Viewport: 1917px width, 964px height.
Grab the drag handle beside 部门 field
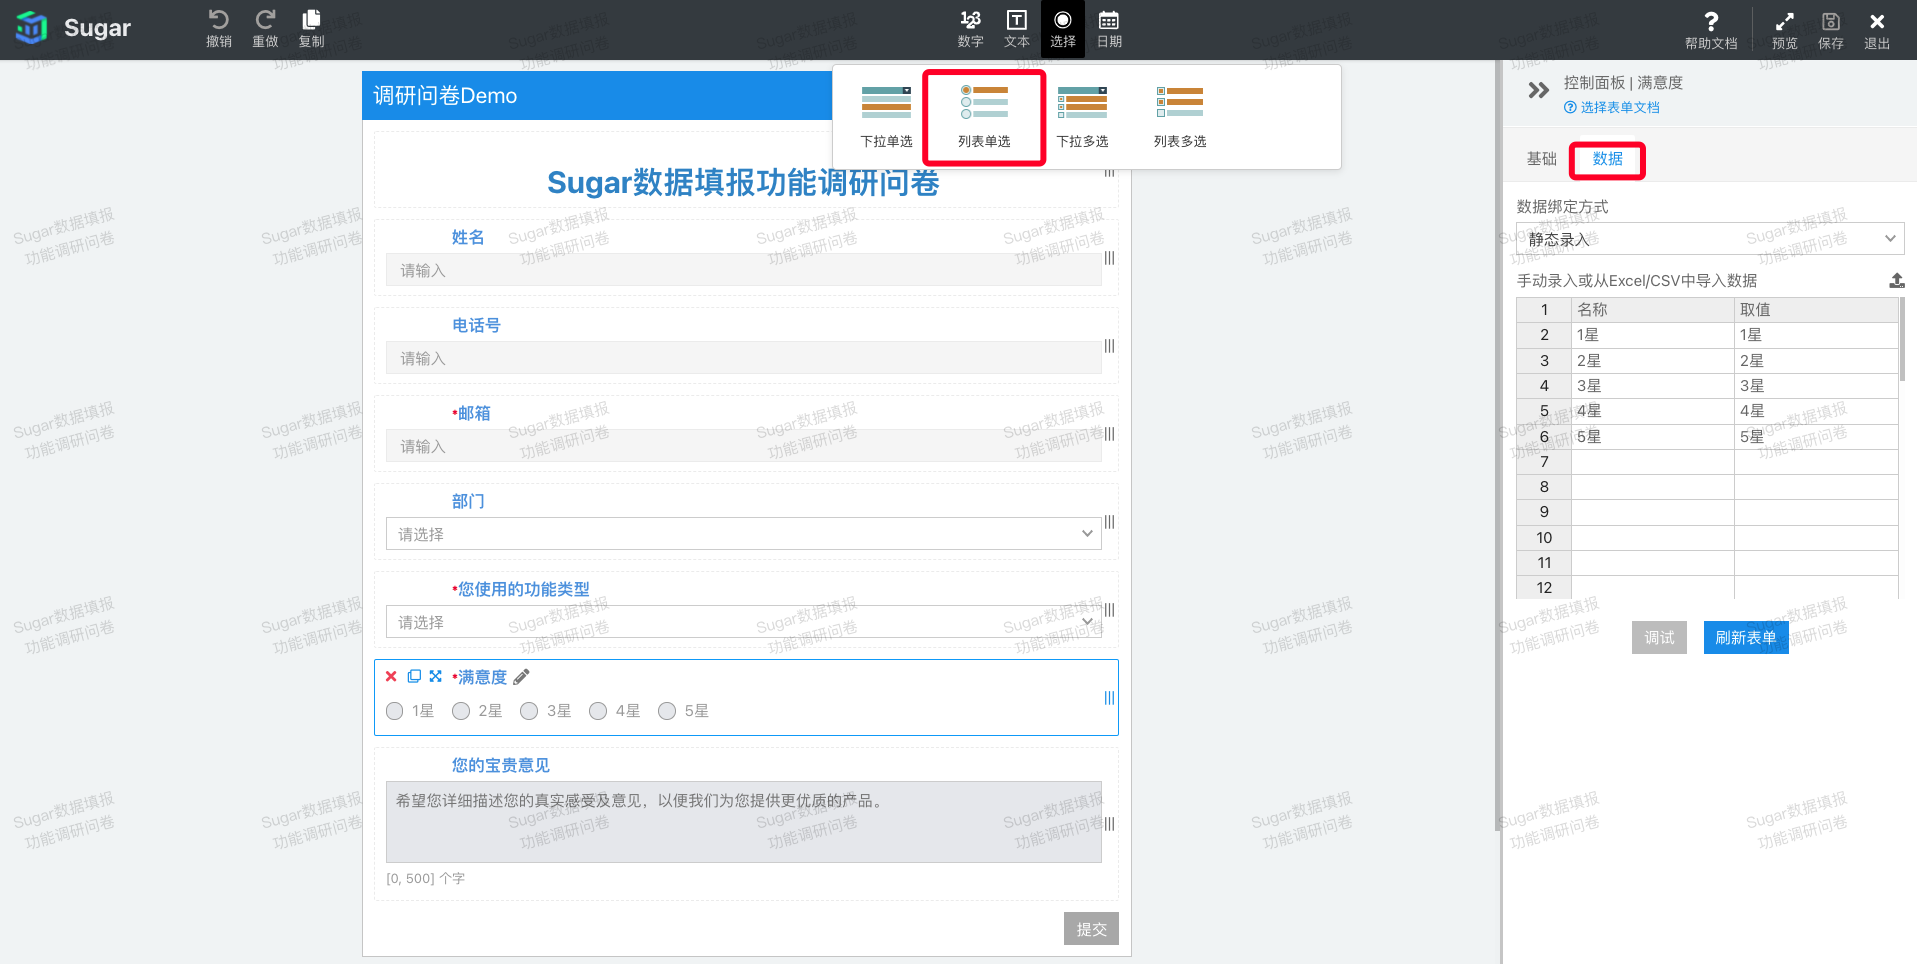pos(1109,522)
